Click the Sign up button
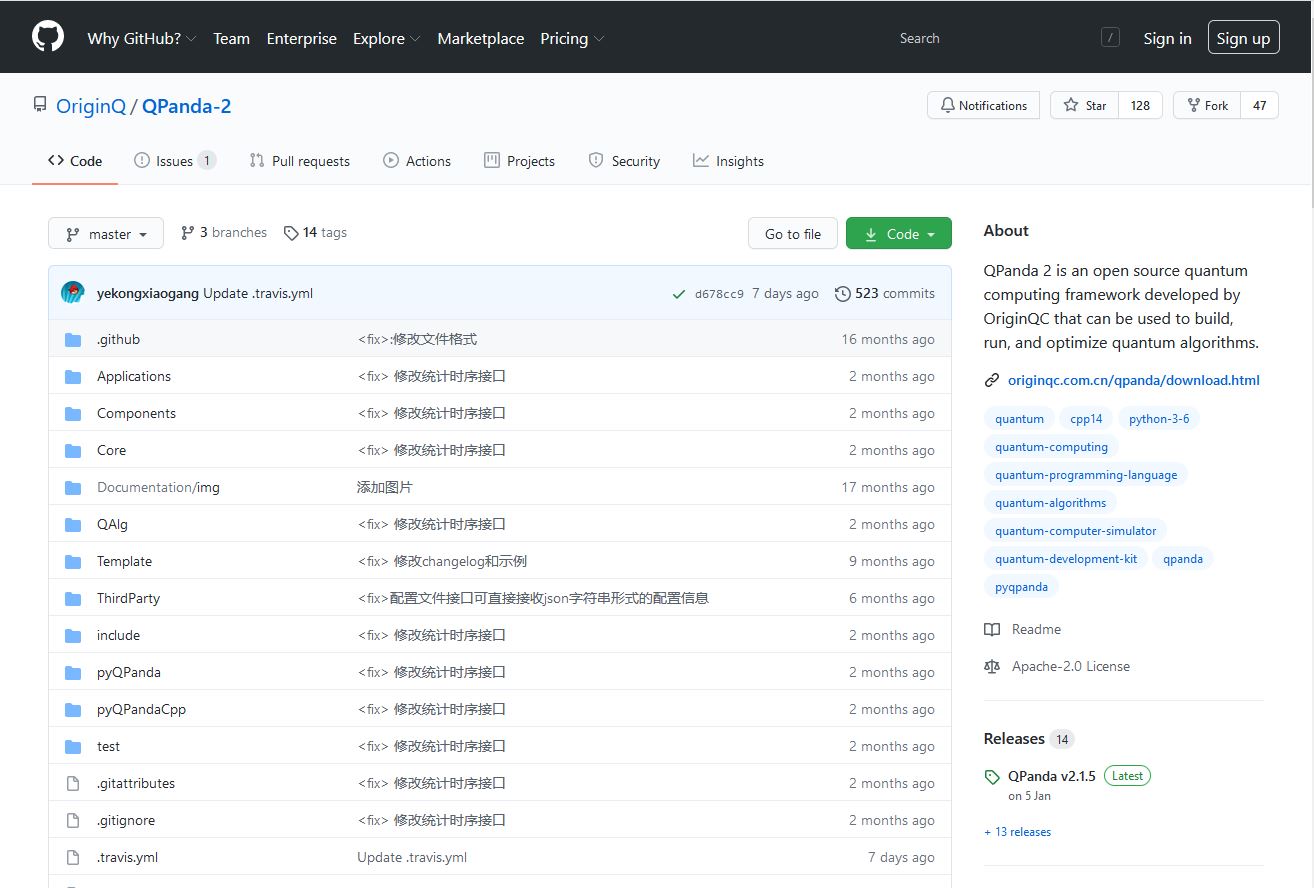The image size is (1314, 888). [1243, 38]
